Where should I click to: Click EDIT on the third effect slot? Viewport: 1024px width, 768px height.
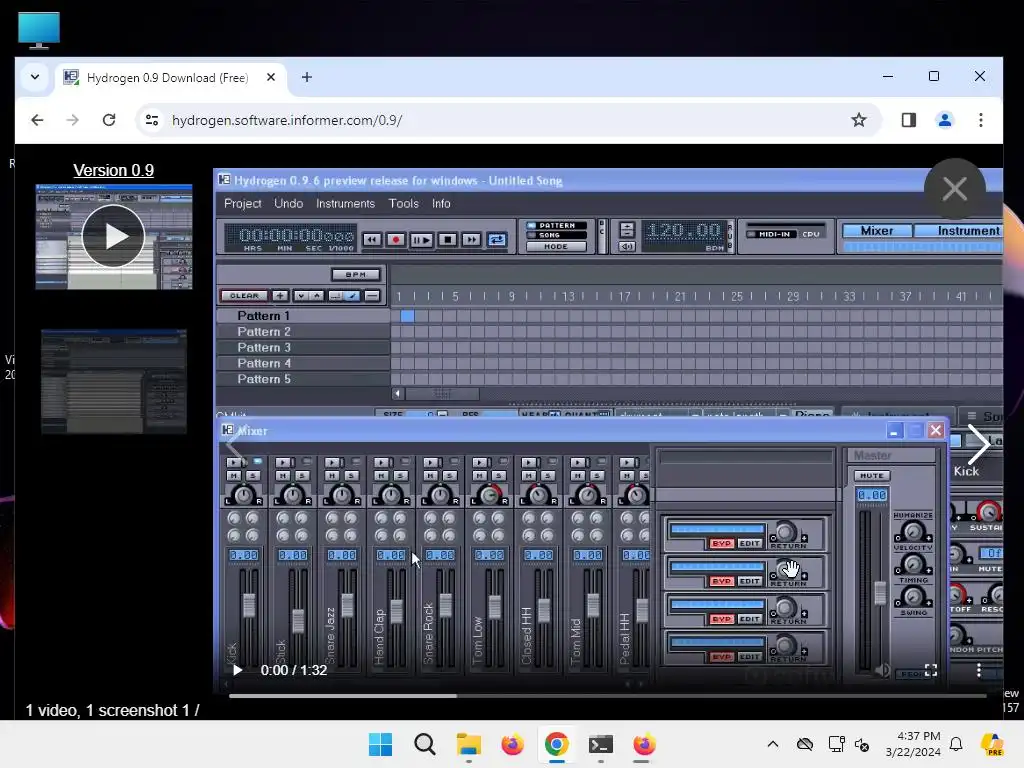750,619
